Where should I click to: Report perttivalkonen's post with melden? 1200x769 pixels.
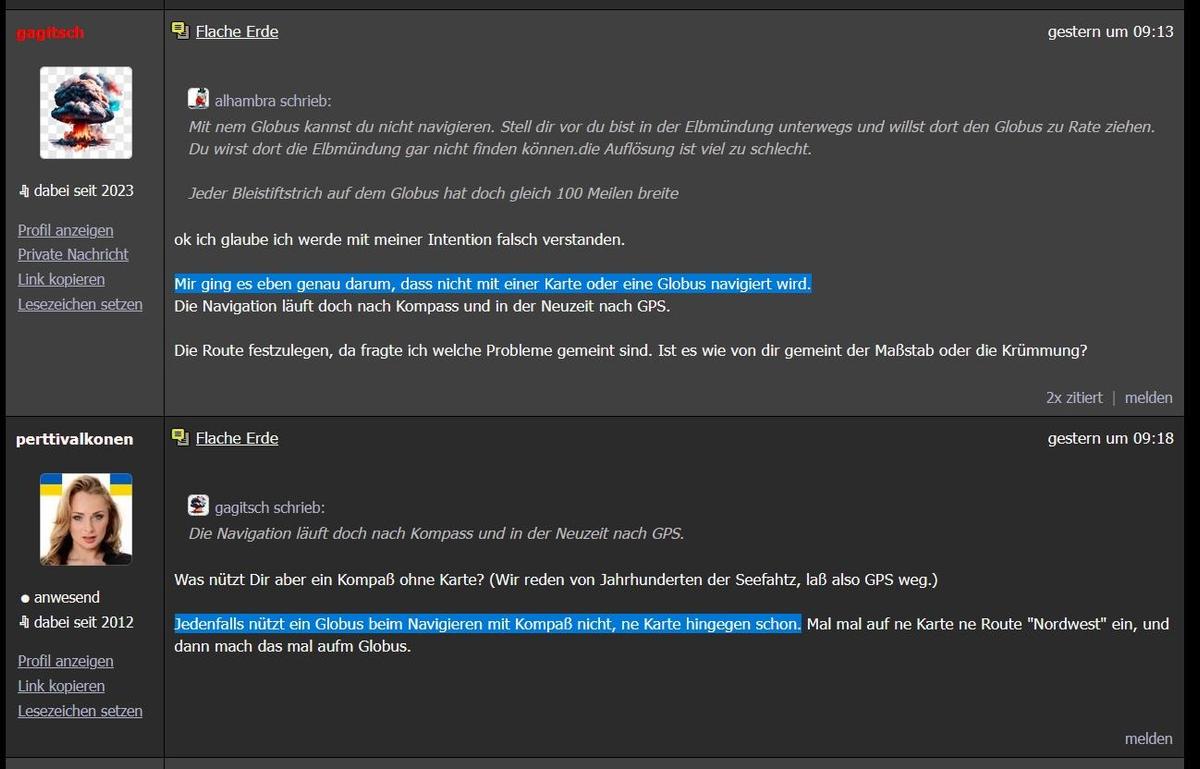tap(1148, 739)
